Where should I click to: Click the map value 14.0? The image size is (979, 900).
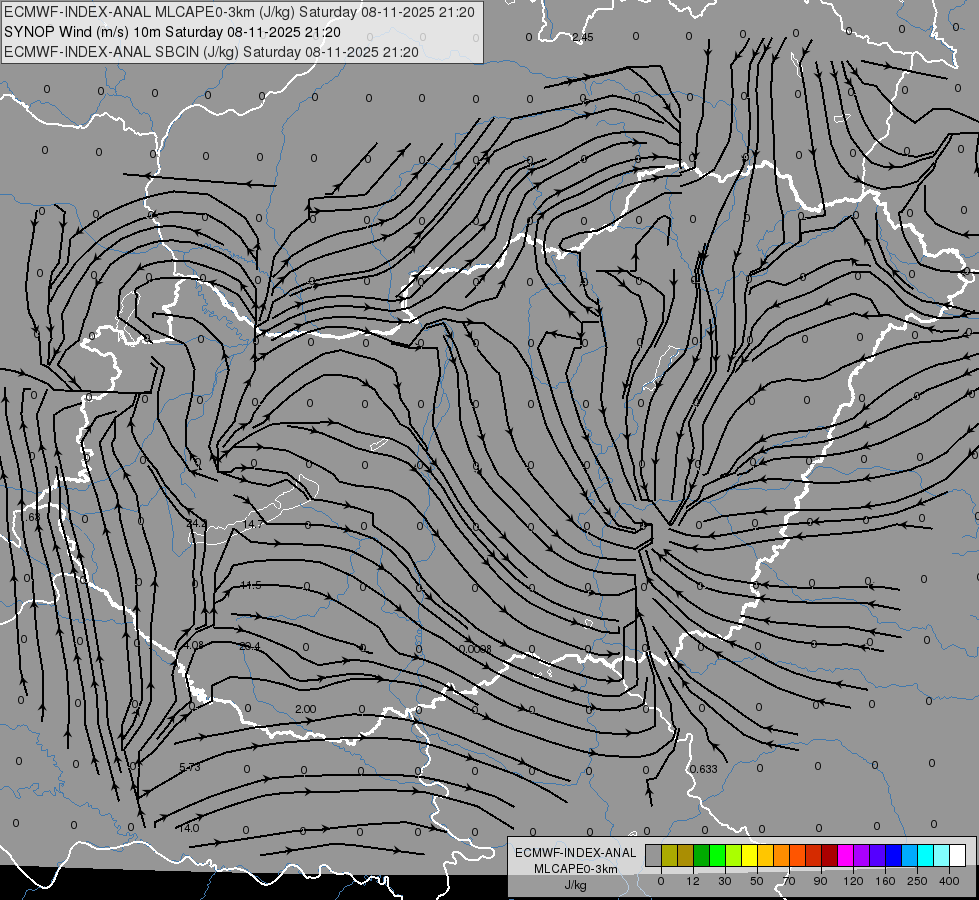(x=189, y=828)
